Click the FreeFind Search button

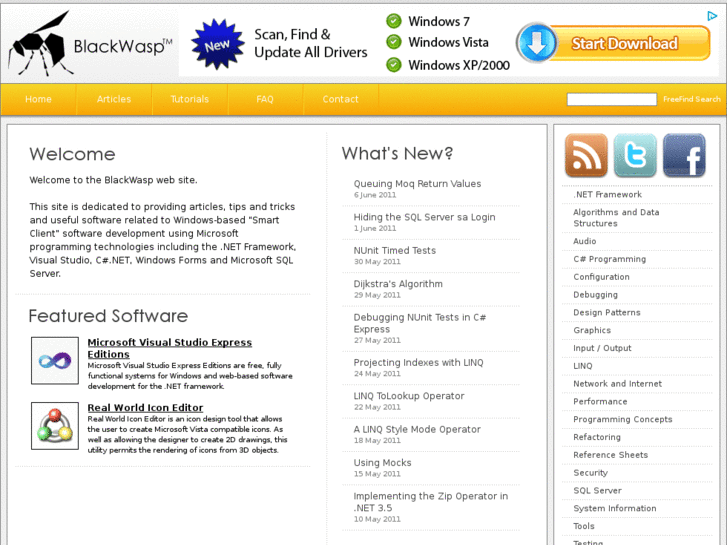pos(692,99)
